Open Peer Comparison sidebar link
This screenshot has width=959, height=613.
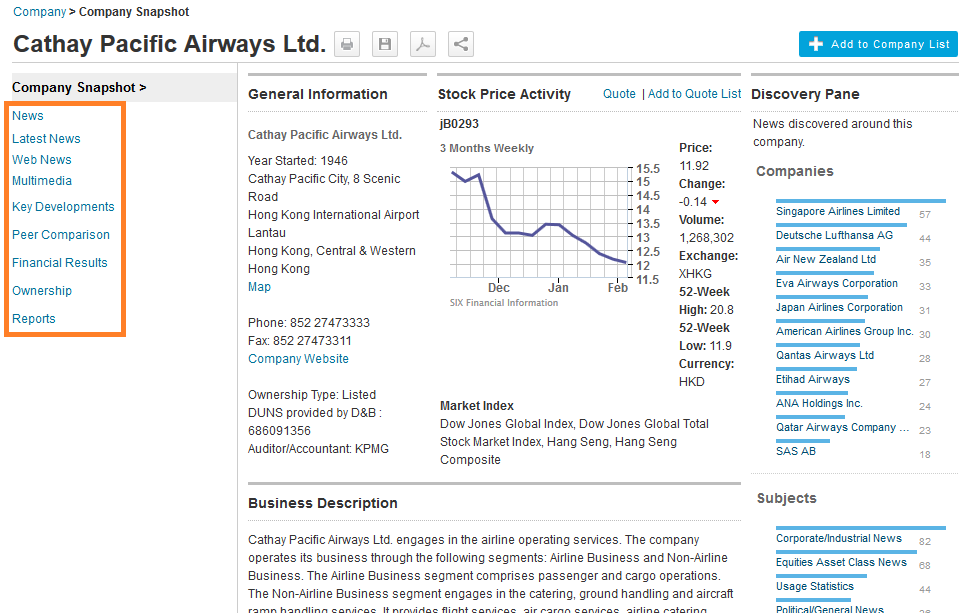point(61,235)
